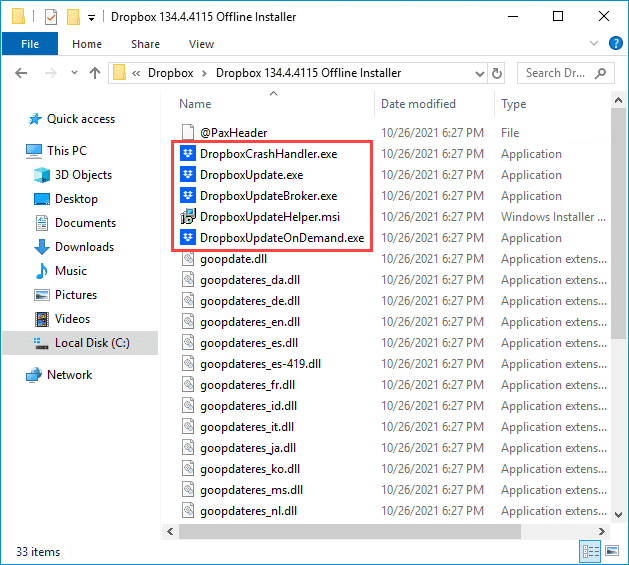Open the View ribbon tab
Image resolution: width=629 pixels, height=565 pixels.
click(201, 44)
